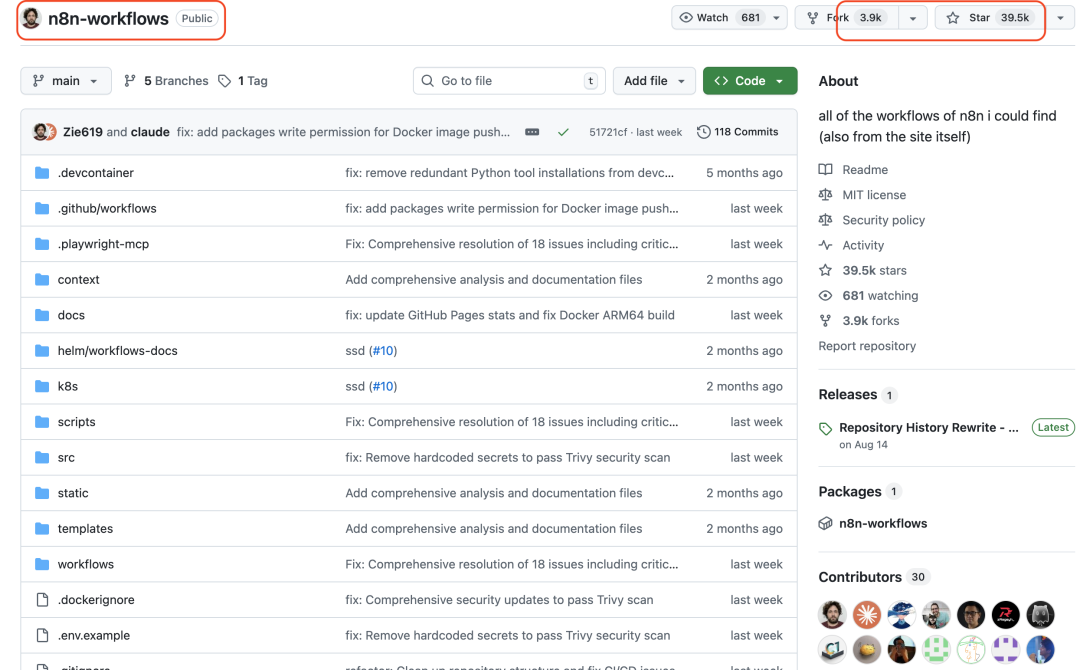The image size is (1080, 670).
Task: Open the static folder
Action: (73, 493)
